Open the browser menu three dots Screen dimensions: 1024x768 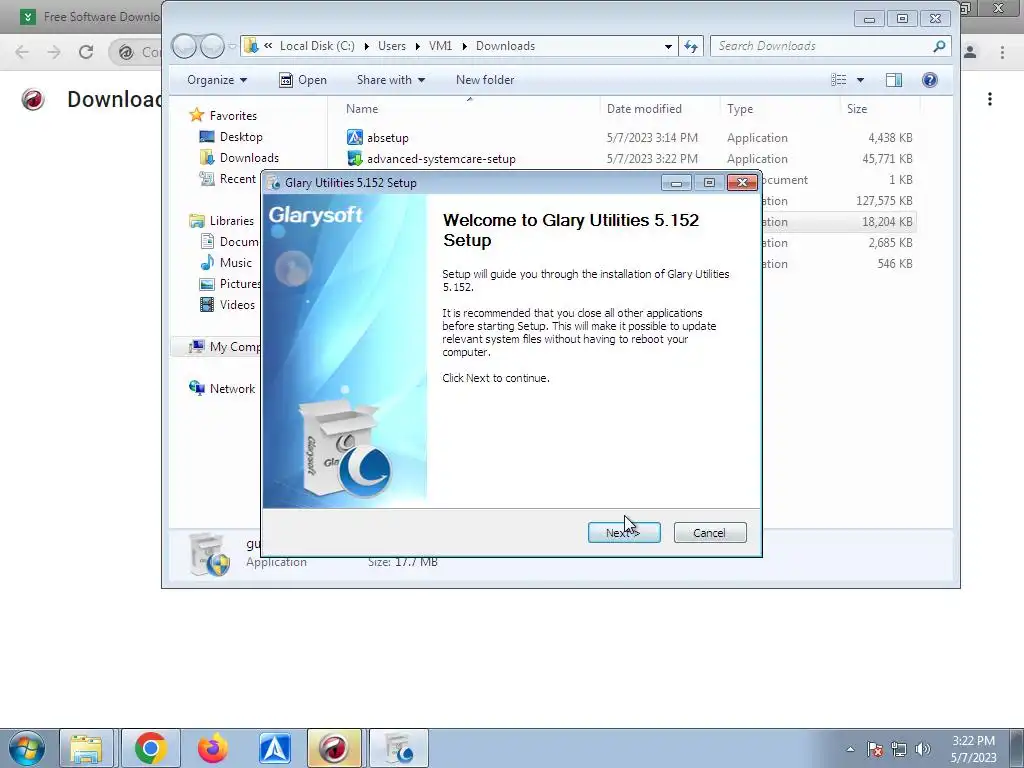click(x=1002, y=52)
